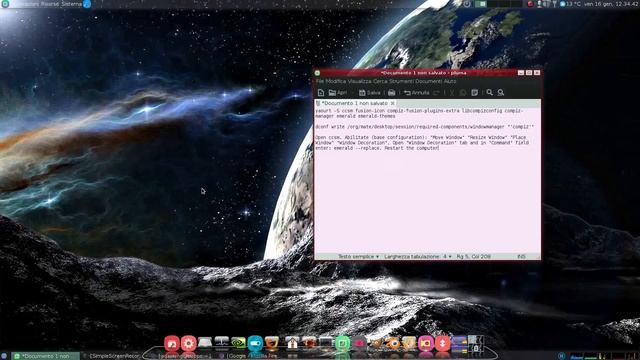Close the Documento 1 non salvato tab
Screen dimensions: 640x360
coord(392,103)
